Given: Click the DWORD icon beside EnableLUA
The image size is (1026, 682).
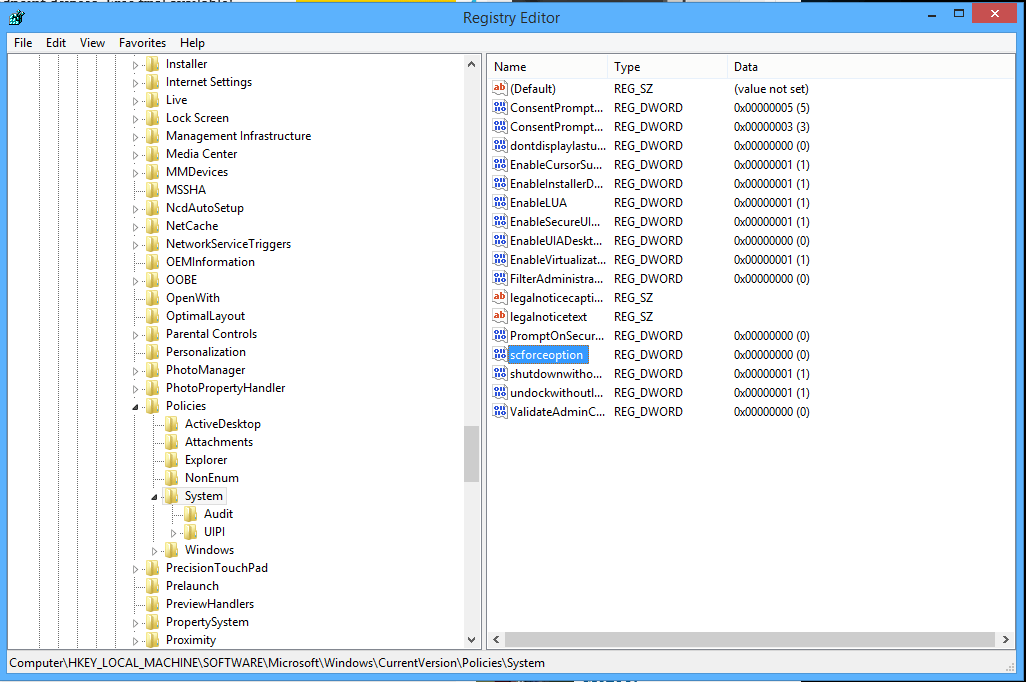Looking at the screenshot, I should pyautogui.click(x=499, y=202).
